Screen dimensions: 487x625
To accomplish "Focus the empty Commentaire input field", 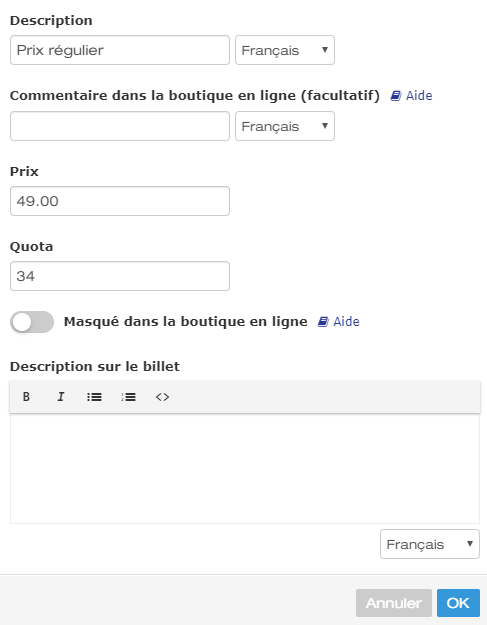I will [120, 126].
